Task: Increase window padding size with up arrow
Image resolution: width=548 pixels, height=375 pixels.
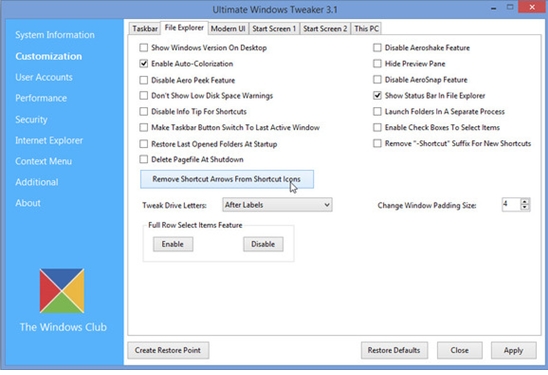Action: 525,202
